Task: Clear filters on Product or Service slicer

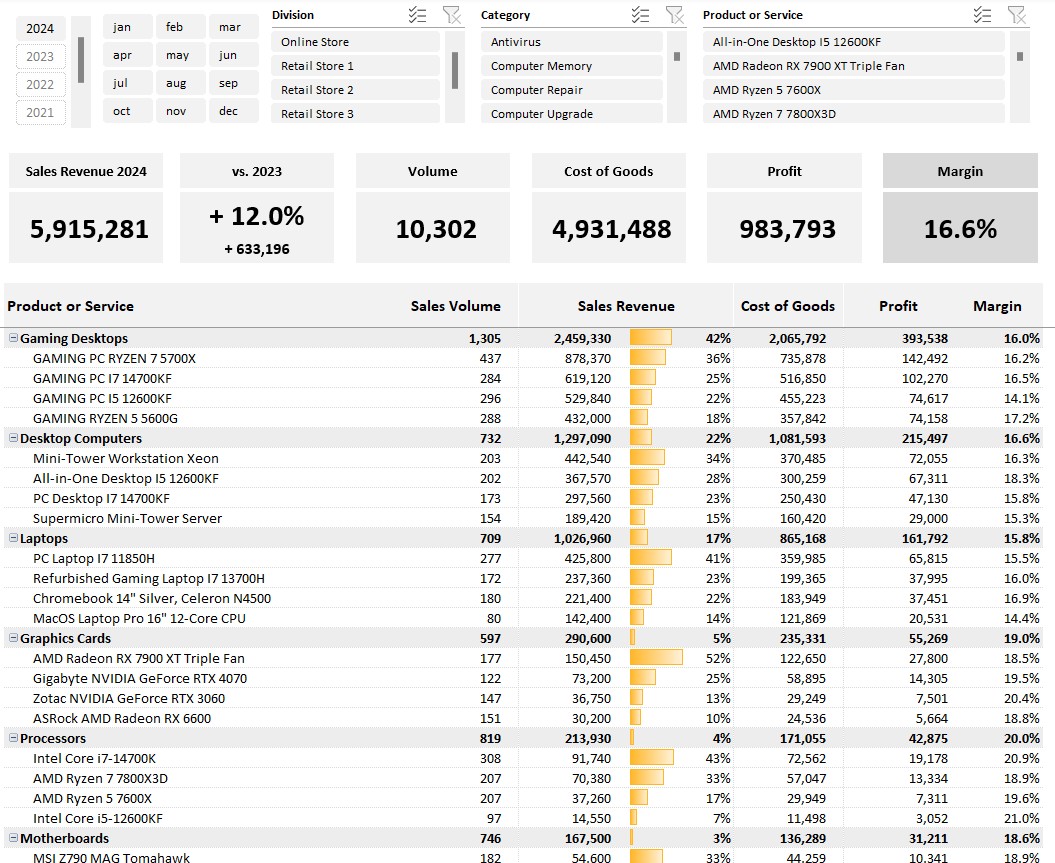Action: coord(1017,14)
